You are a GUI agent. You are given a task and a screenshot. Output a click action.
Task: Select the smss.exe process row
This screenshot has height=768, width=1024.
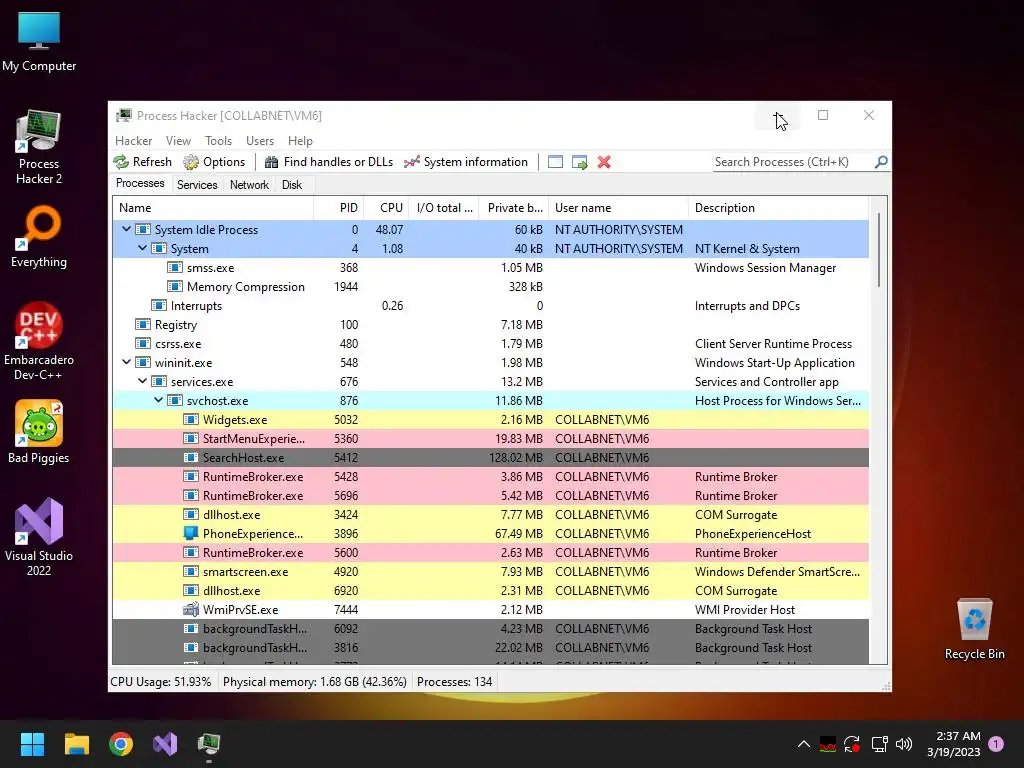tap(490, 268)
